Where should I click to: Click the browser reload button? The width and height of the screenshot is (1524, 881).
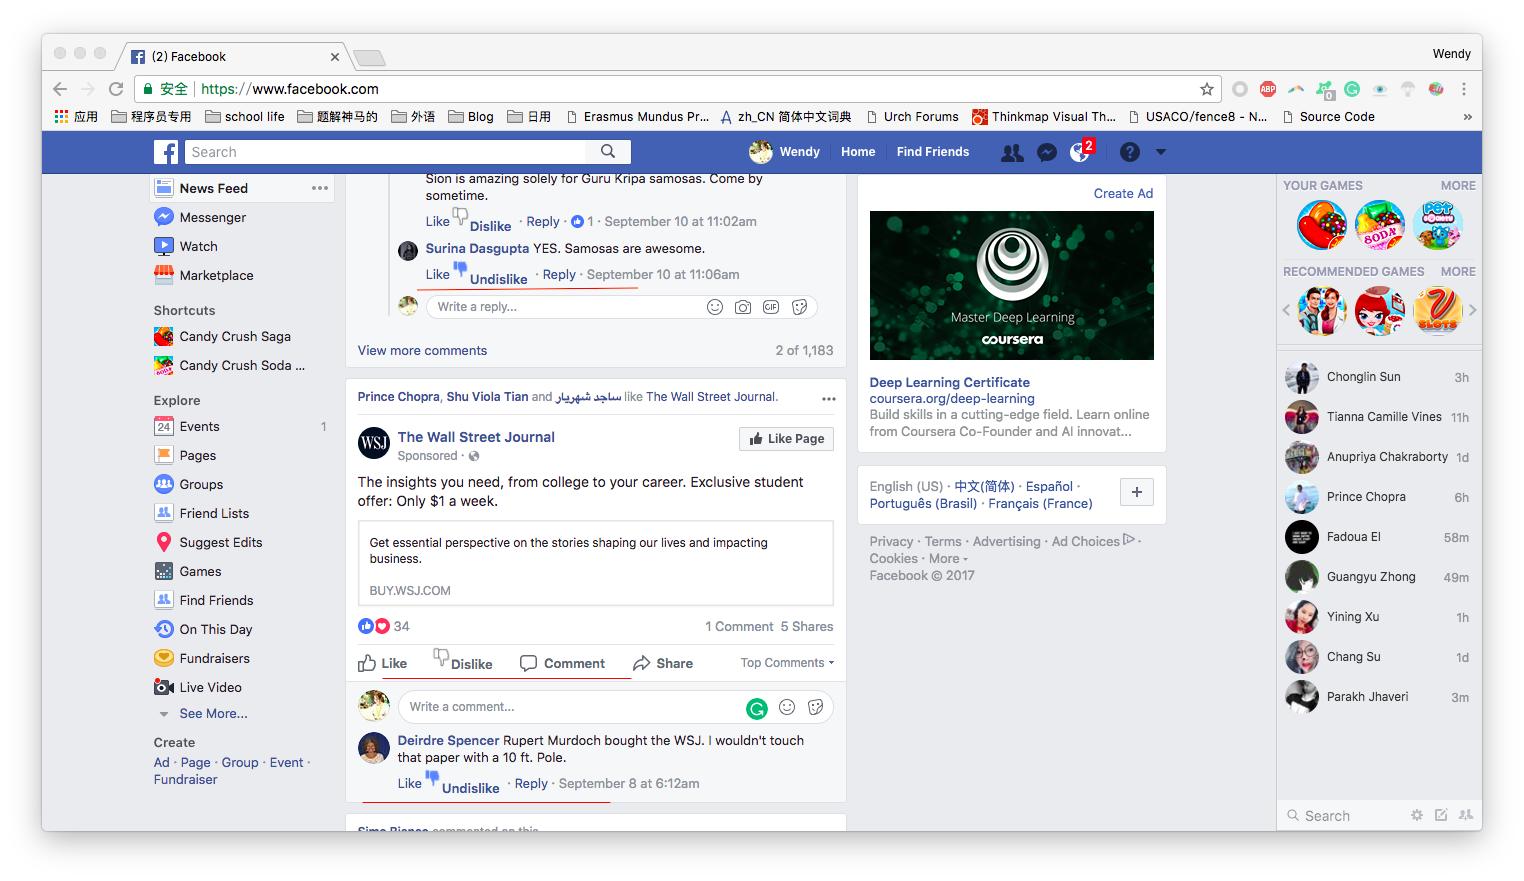click(x=116, y=89)
